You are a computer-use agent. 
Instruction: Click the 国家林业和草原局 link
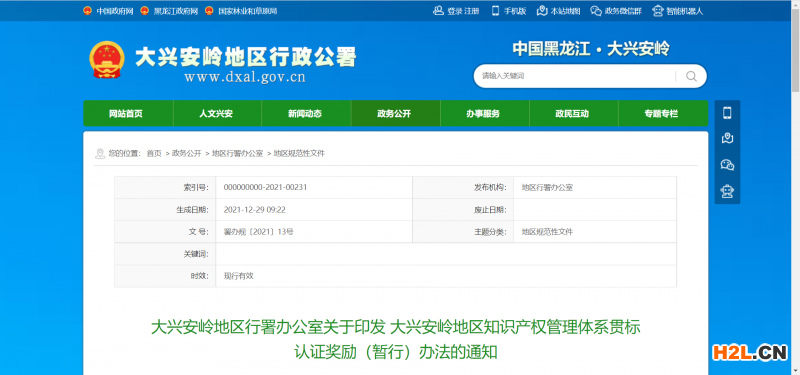pos(247,11)
